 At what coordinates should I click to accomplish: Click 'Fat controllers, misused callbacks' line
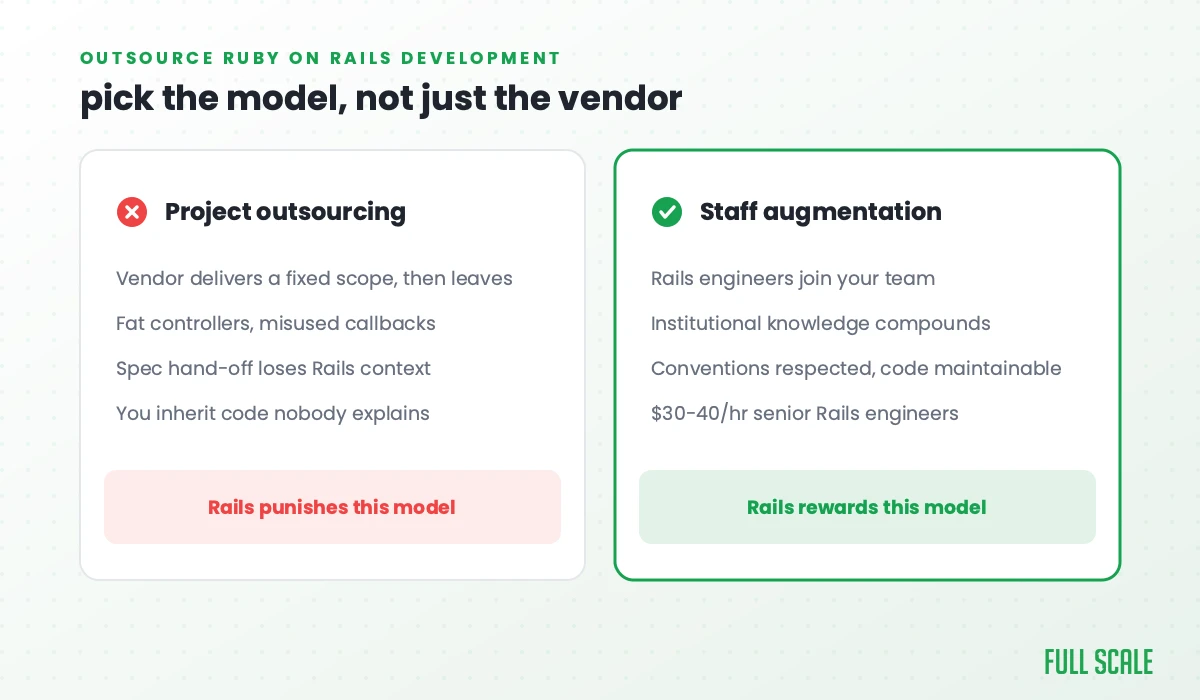(276, 324)
